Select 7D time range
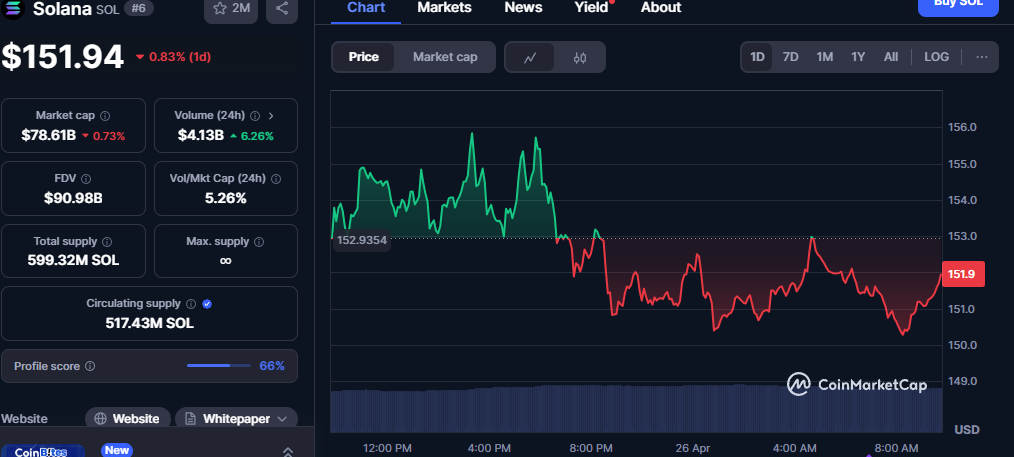This screenshot has height=457, width=1014. tap(790, 57)
